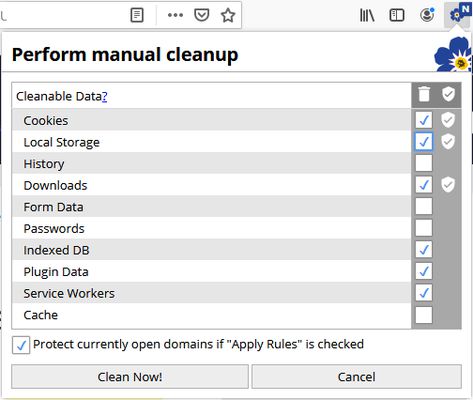
Task: Enable the History cleanup checkbox
Action: click(424, 163)
